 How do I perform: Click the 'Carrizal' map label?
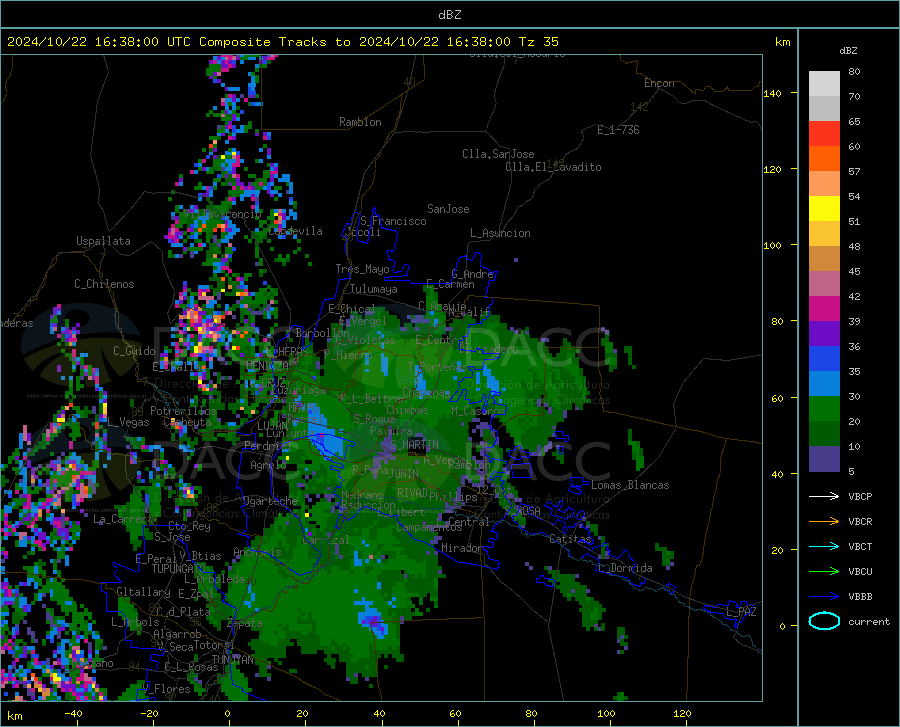point(325,540)
